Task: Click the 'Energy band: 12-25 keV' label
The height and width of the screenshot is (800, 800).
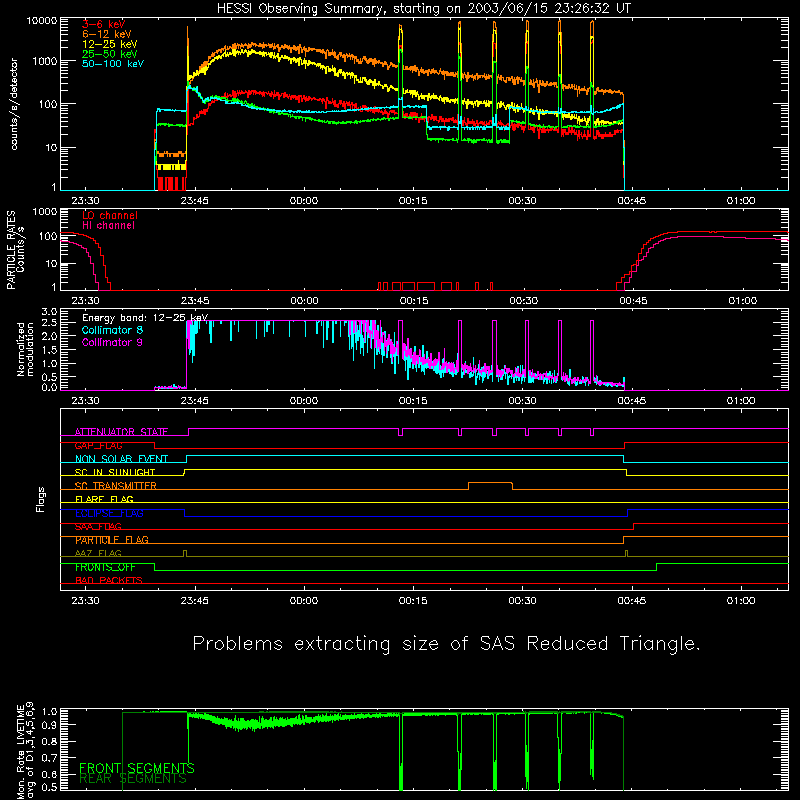Action: [x=145, y=318]
